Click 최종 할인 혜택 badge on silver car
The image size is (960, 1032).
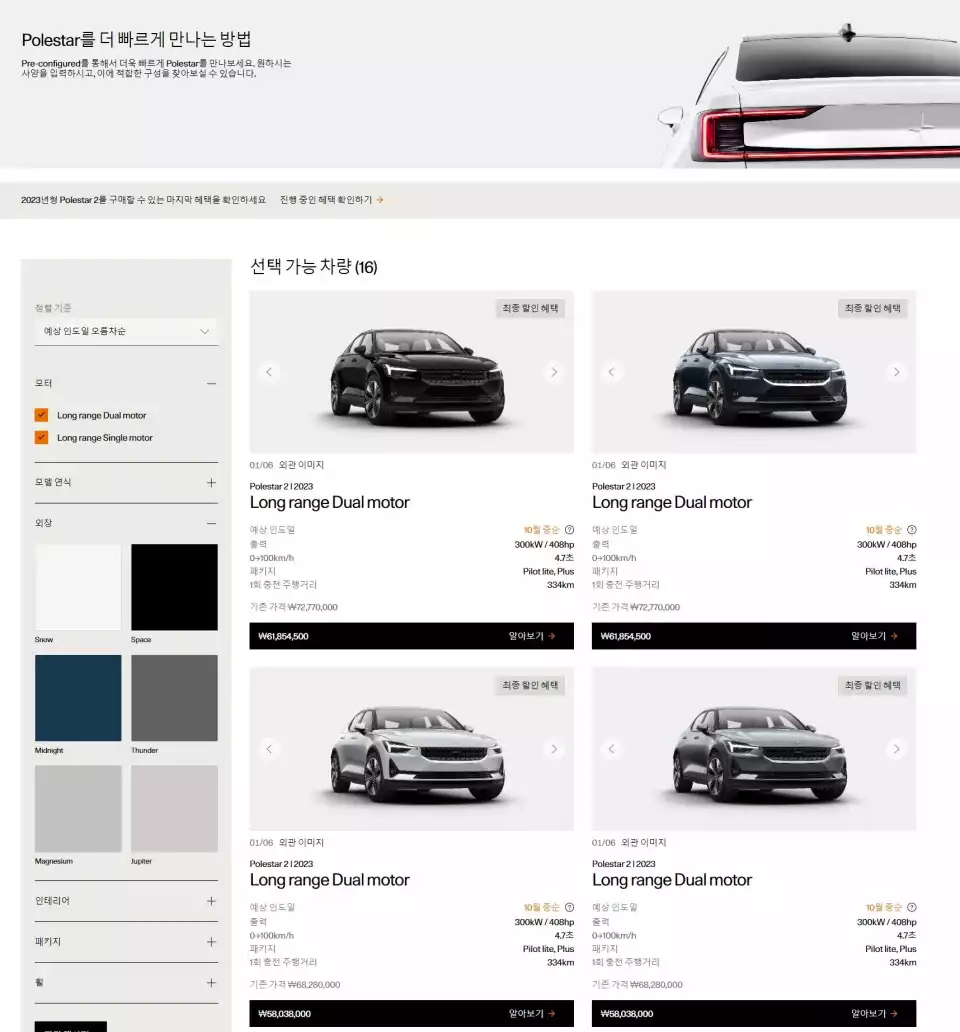pos(530,685)
